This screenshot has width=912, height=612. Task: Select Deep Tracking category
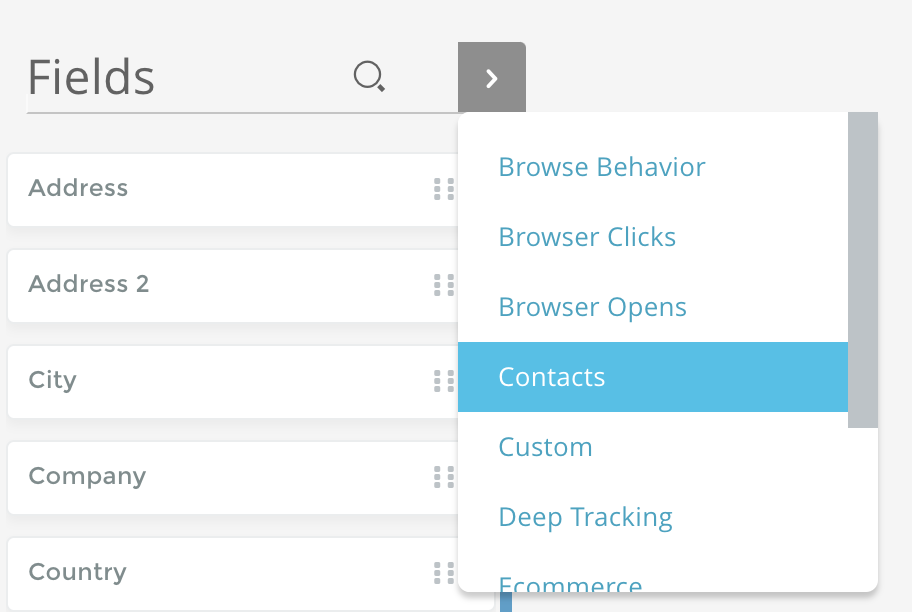pos(585,517)
